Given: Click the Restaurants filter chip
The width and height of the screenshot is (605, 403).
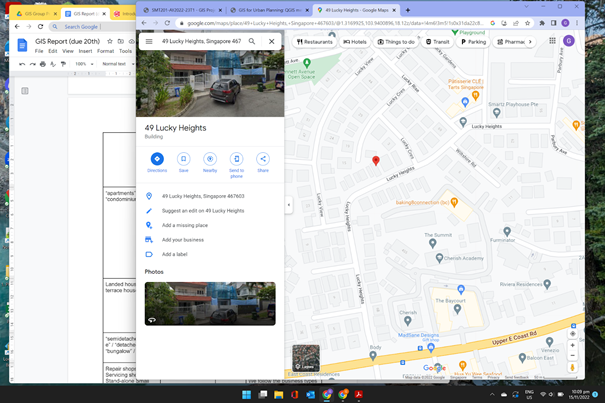Looking at the screenshot, I should pyautogui.click(x=315, y=42).
